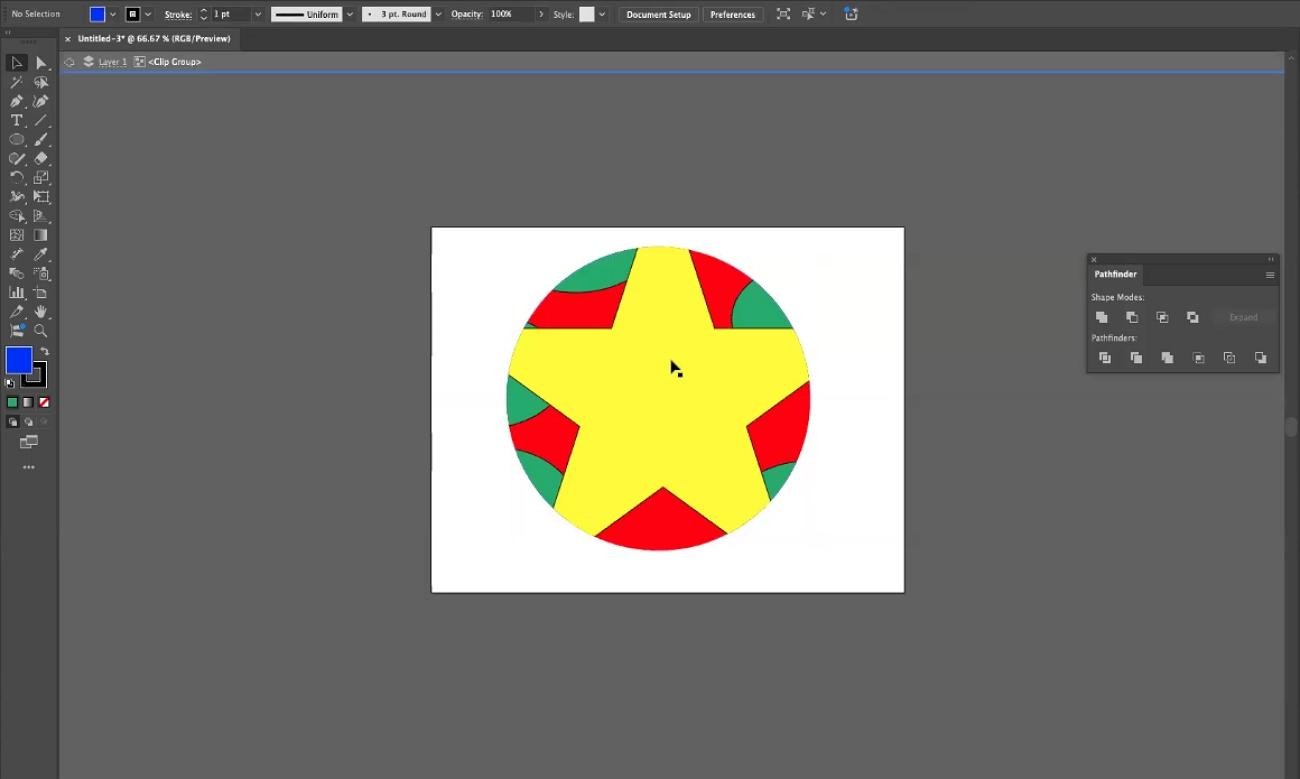
Task: Open Document Setup
Action: pyautogui.click(x=659, y=14)
